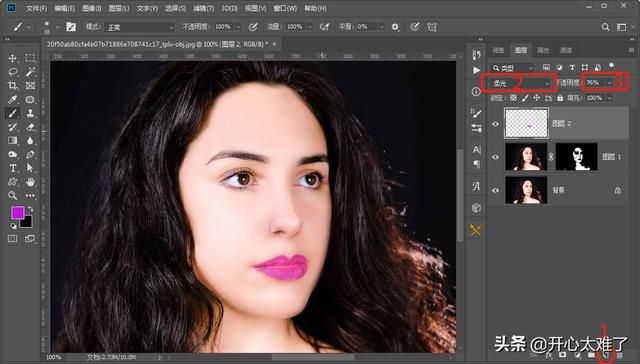Select the Hand tool
Screen dimensions: 640x364
pos(30,182)
